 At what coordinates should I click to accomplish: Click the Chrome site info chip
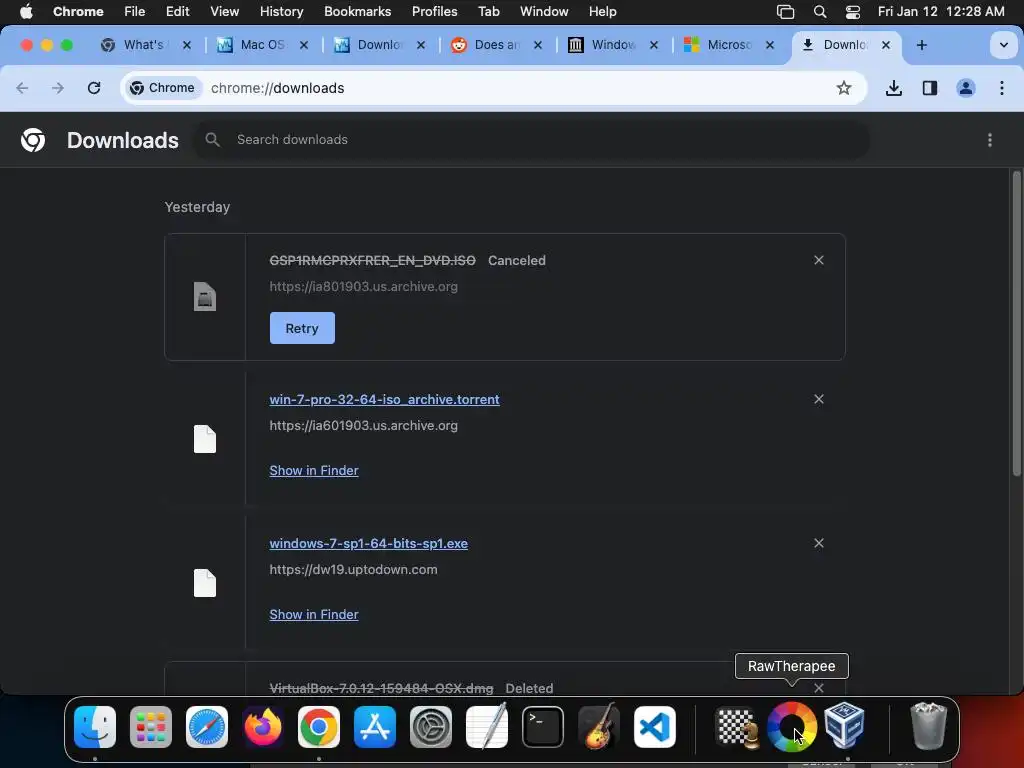(x=163, y=88)
